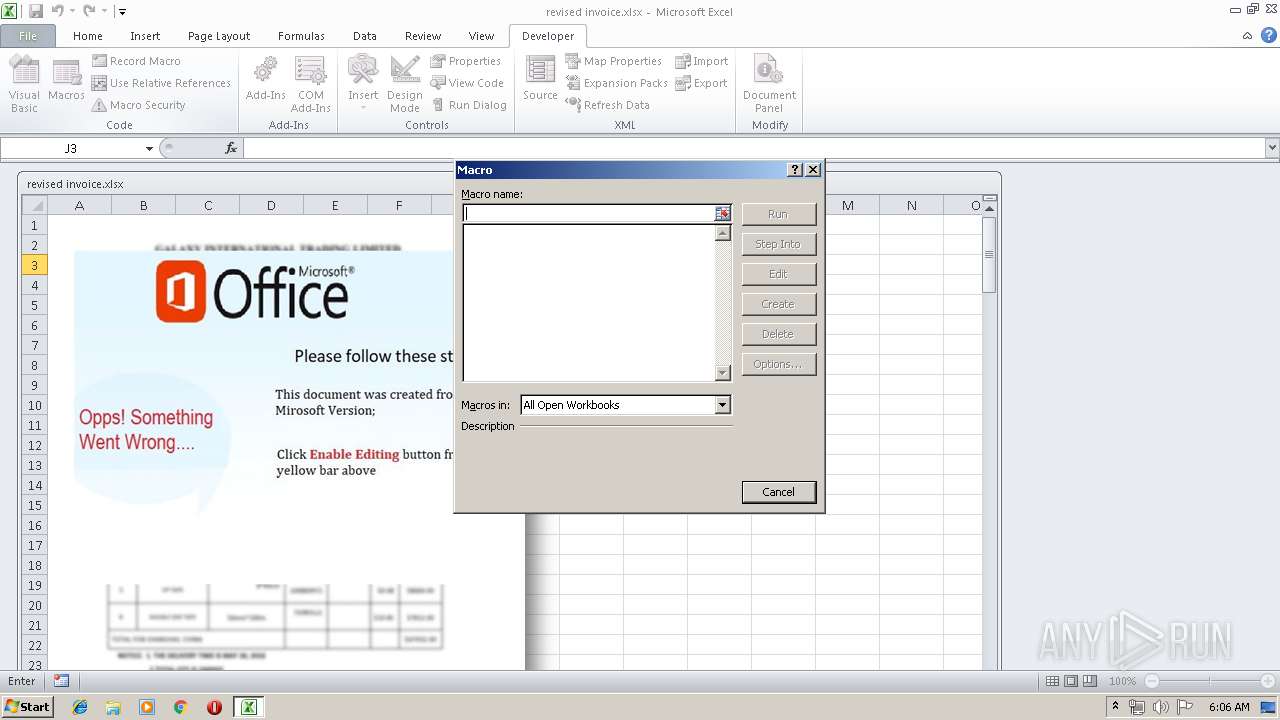The height and width of the screenshot is (720, 1280).
Task: Switch to the Data tab
Action: pos(365,36)
